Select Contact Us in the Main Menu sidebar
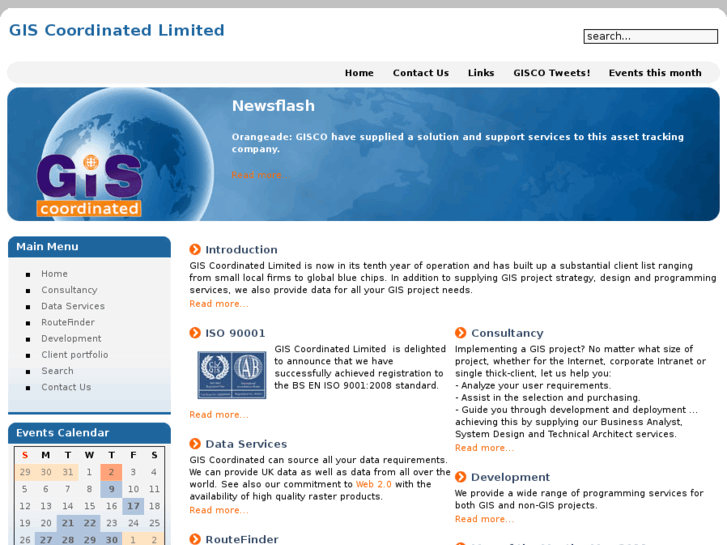Viewport: 727px width, 545px height. [66, 387]
